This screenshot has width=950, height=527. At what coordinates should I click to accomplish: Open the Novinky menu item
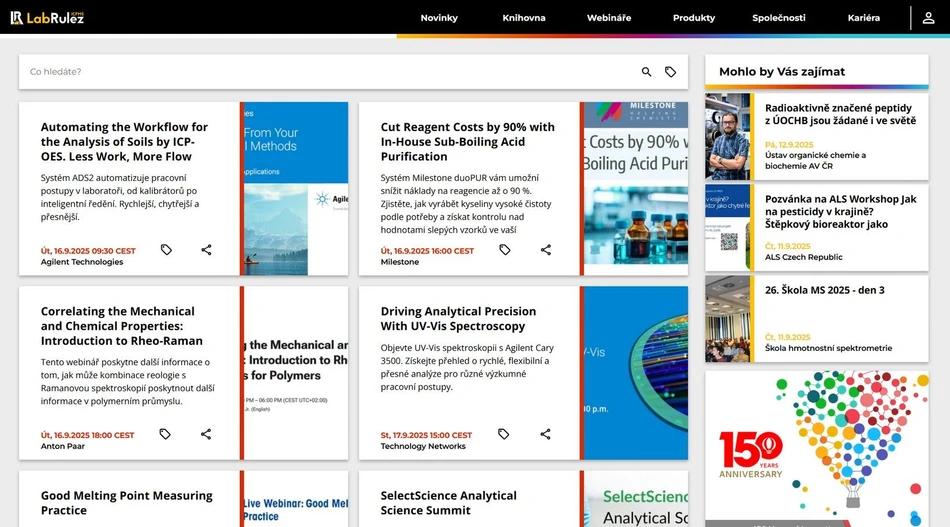tap(439, 18)
